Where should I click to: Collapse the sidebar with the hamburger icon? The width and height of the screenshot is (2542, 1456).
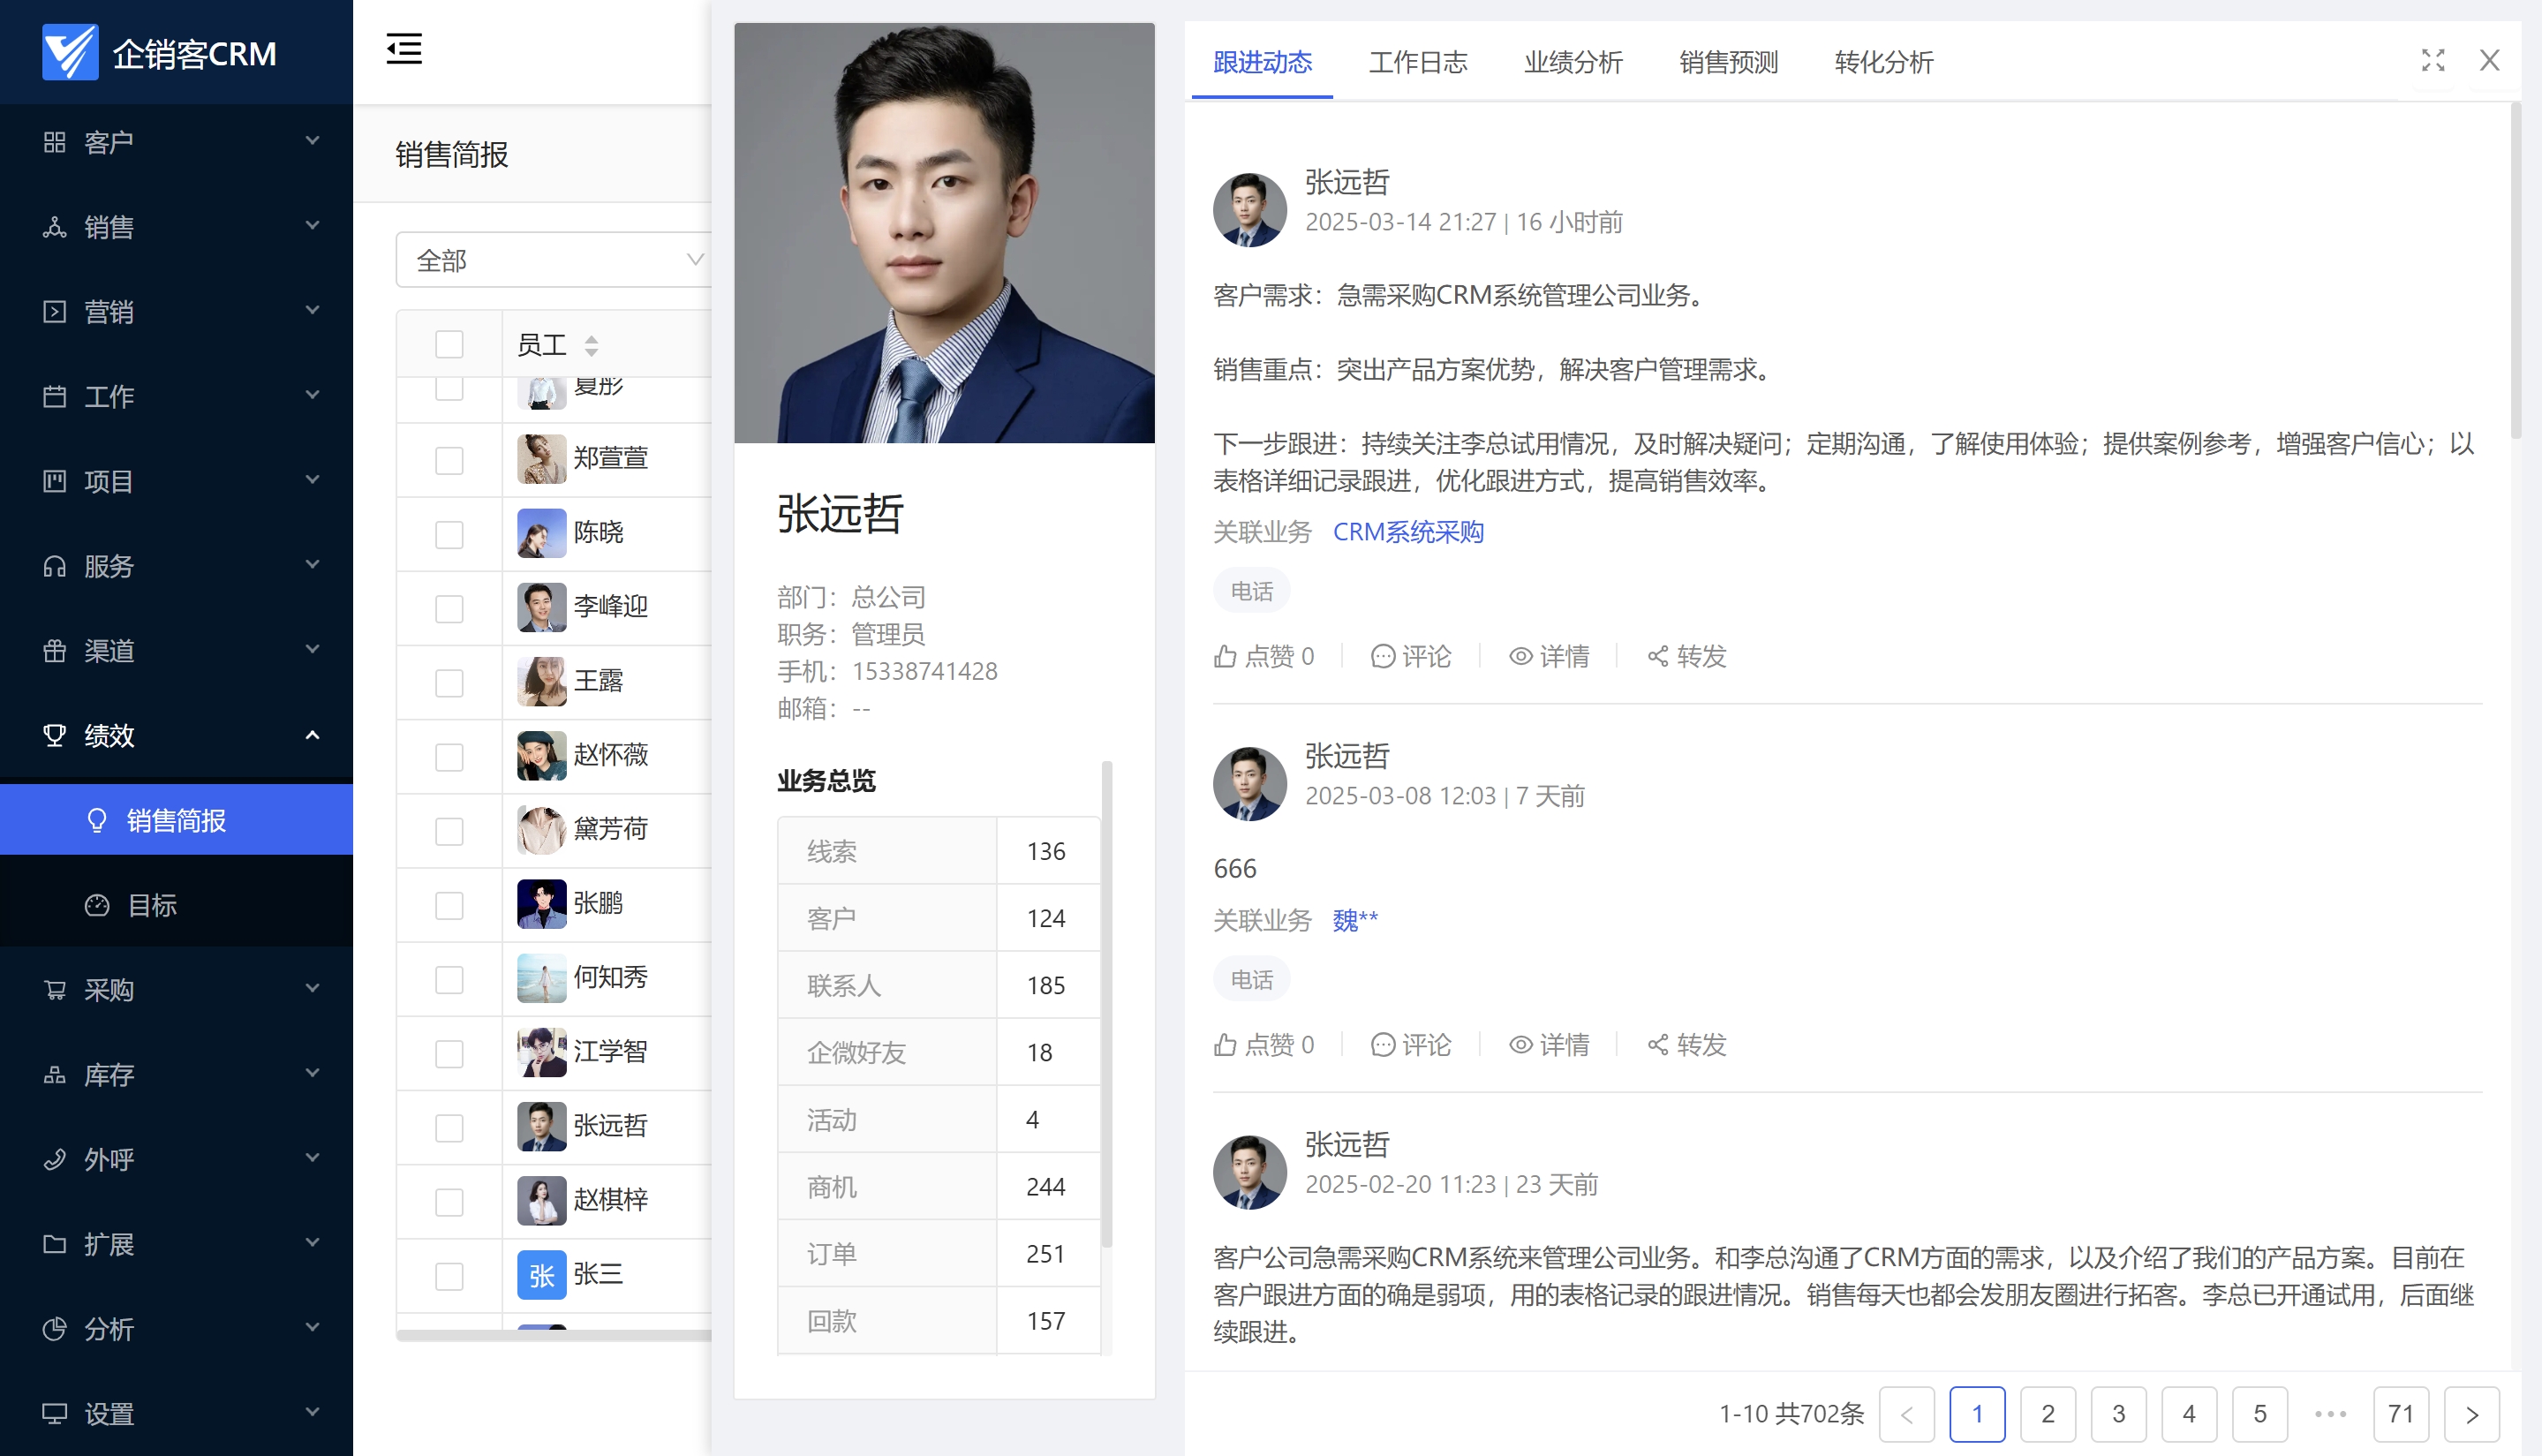click(404, 48)
